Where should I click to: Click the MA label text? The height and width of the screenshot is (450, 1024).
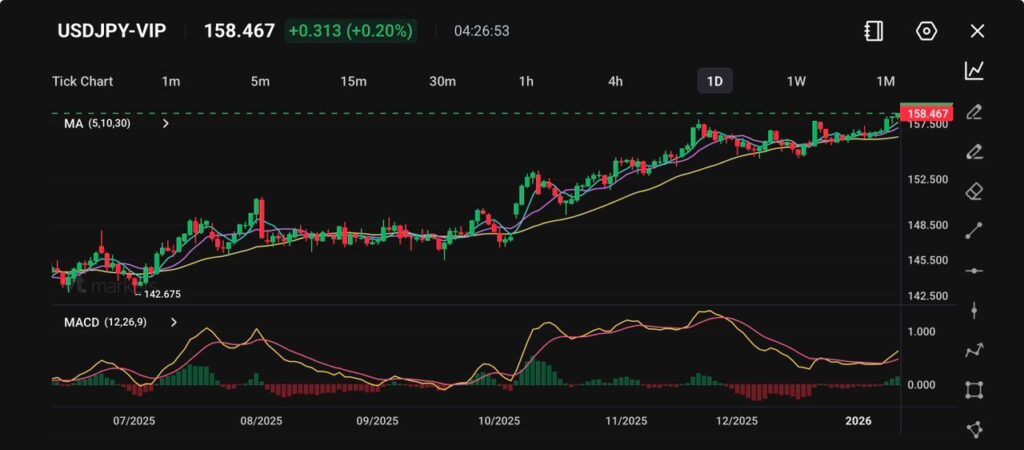coord(73,123)
